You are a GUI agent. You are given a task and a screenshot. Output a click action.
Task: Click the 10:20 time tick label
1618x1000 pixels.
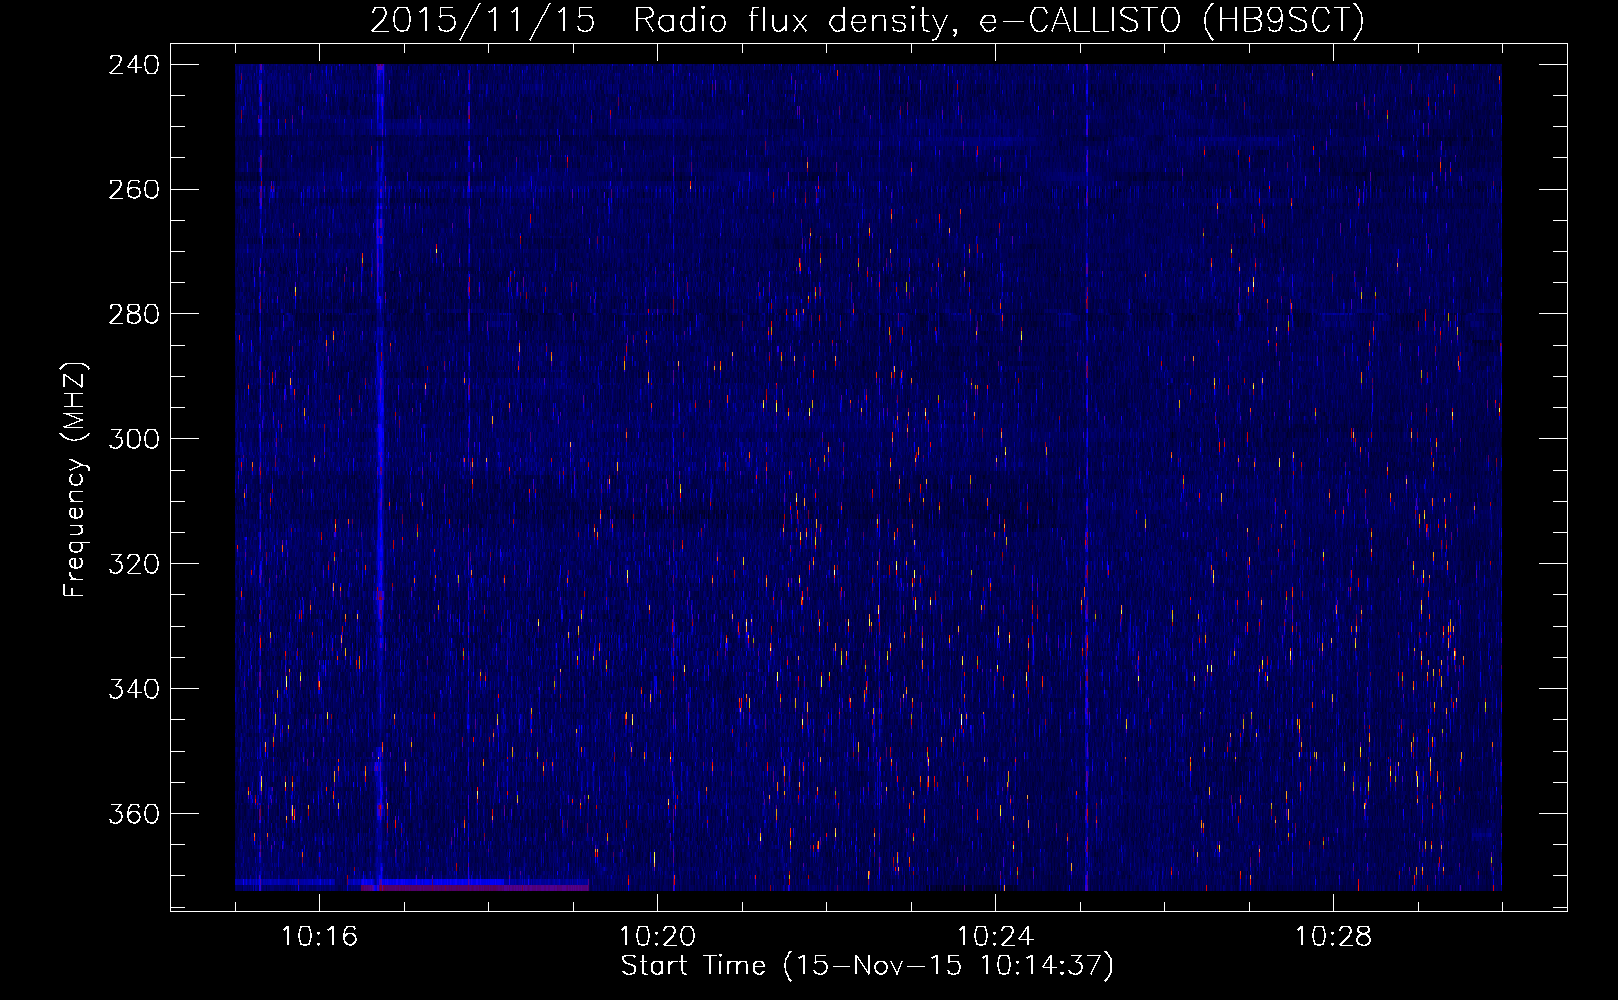coord(657,937)
